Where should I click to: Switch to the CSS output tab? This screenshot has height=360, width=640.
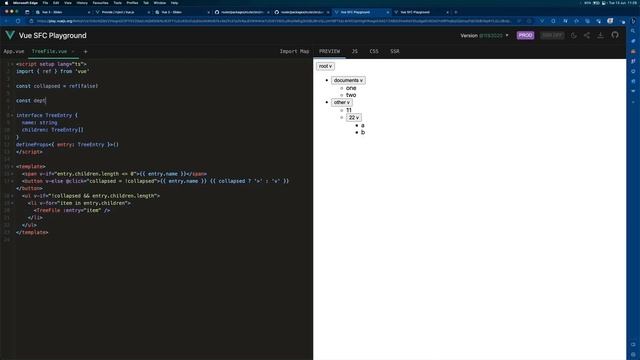click(x=374, y=51)
